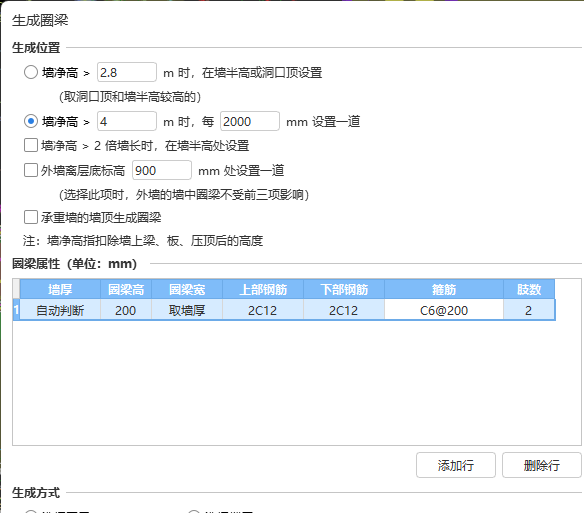This screenshot has width=584, height=513.
Task: Select the 取墙厚 cell
Action: pyautogui.click(x=187, y=310)
